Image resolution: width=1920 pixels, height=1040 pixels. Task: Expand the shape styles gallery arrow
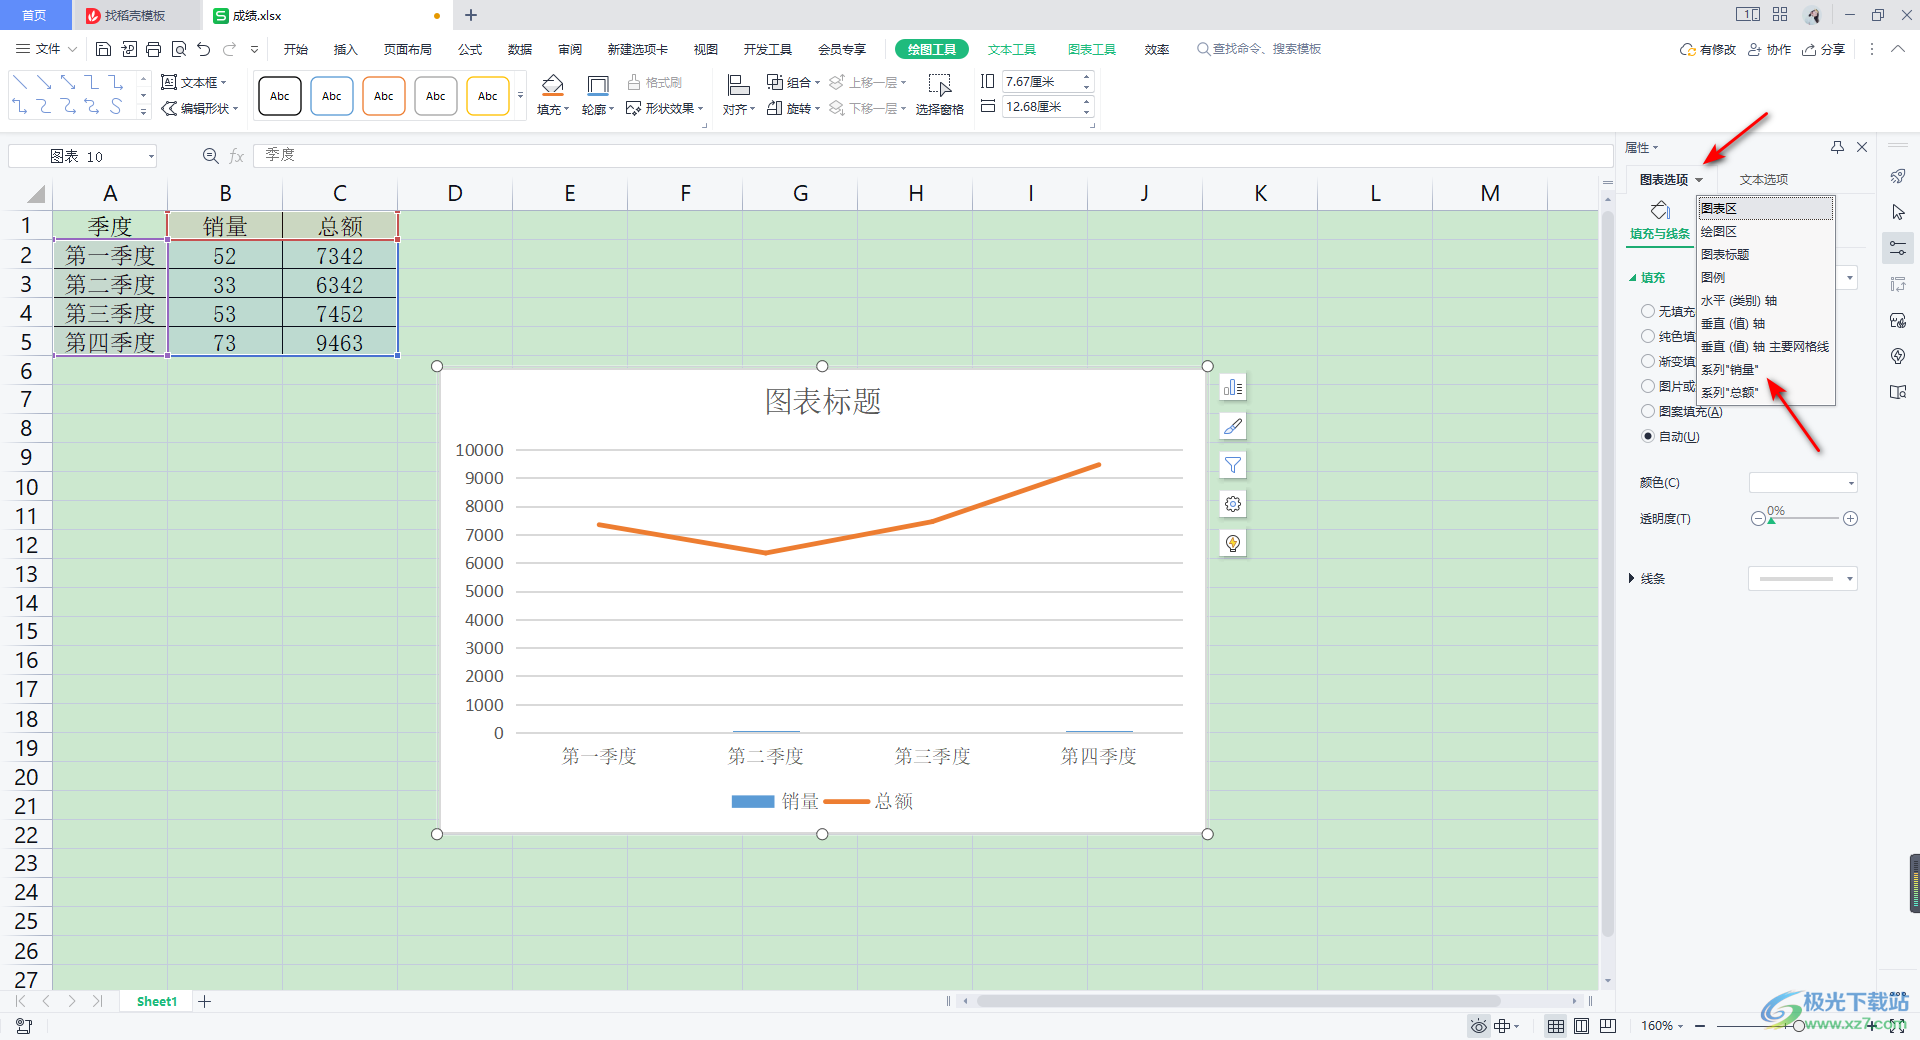point(520,96)
